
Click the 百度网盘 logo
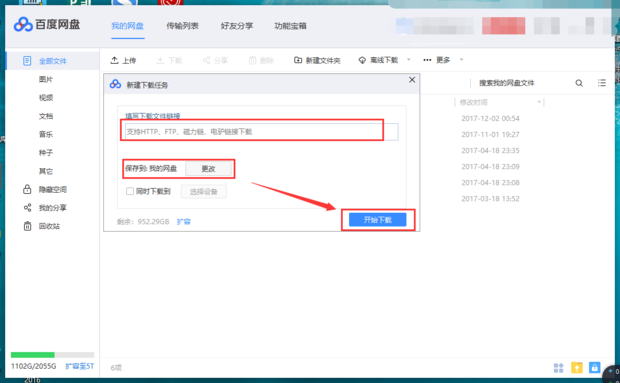pyautogui.click(x=47, y=25)
